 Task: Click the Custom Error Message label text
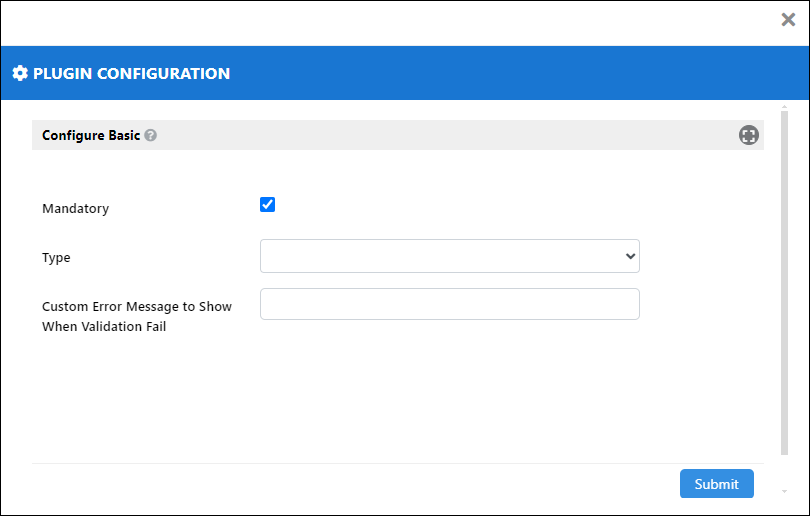pos(137,317)
